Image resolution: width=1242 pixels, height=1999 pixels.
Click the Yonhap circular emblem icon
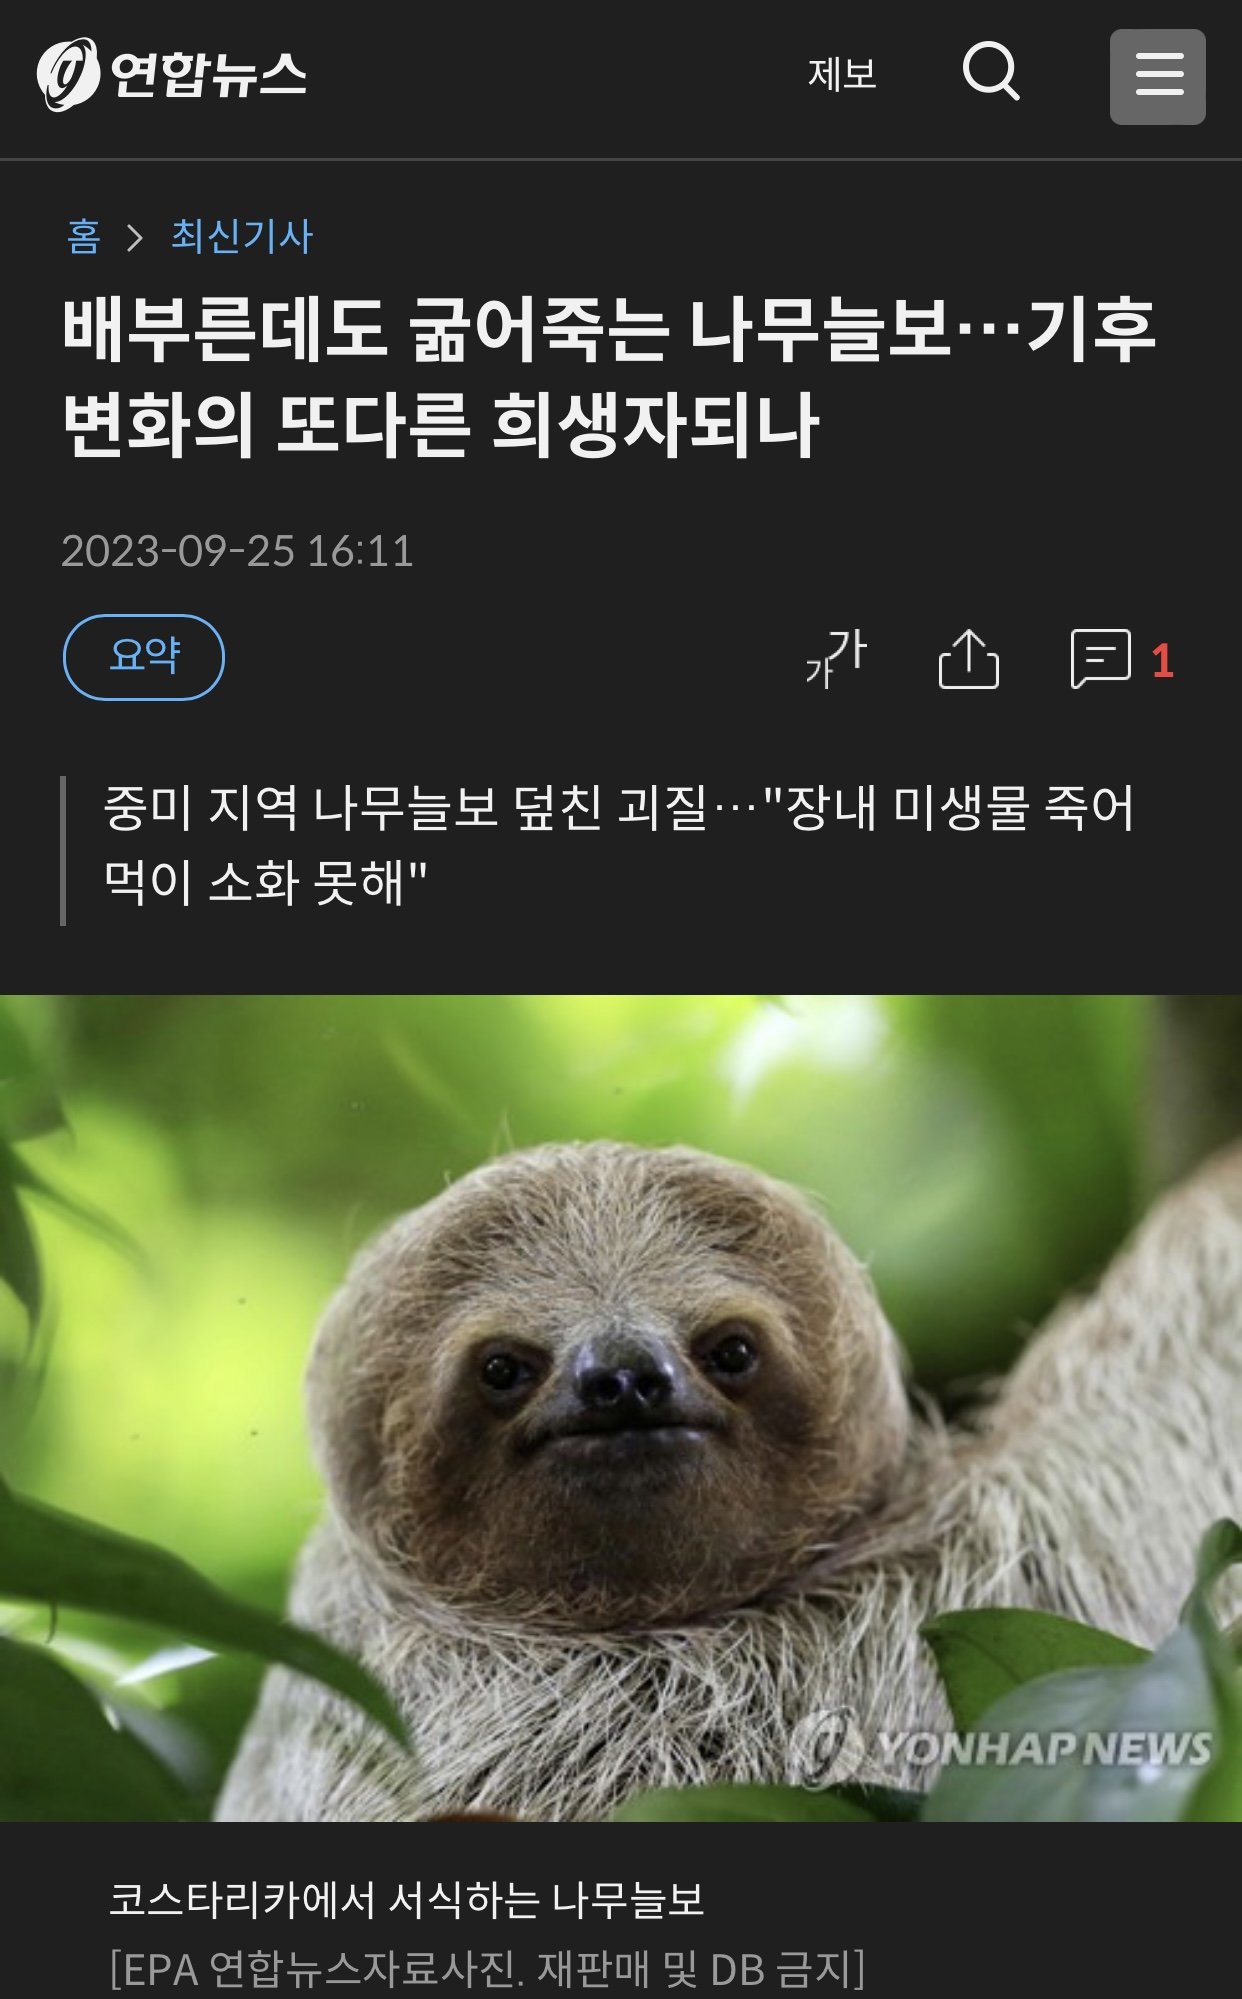pyautogui.click(x=68, y=74)
